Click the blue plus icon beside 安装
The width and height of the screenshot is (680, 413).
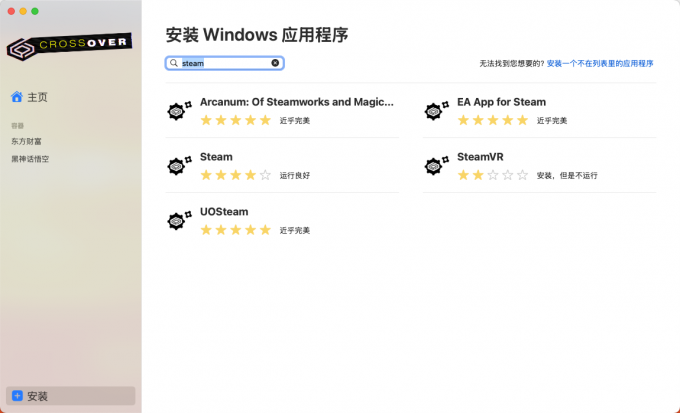17,396
